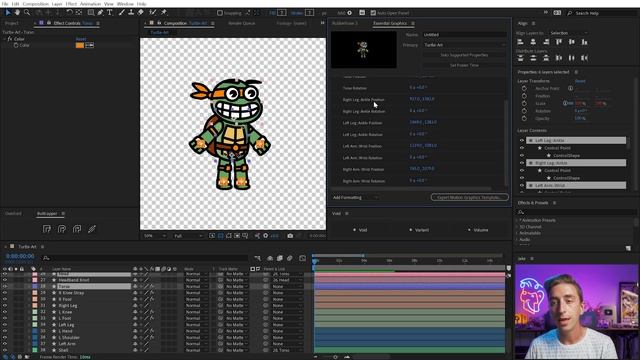The width and height of the screenshot is (640, 360).
Task: Toggle the Anchor Point stopwatch
Action: 524,88
